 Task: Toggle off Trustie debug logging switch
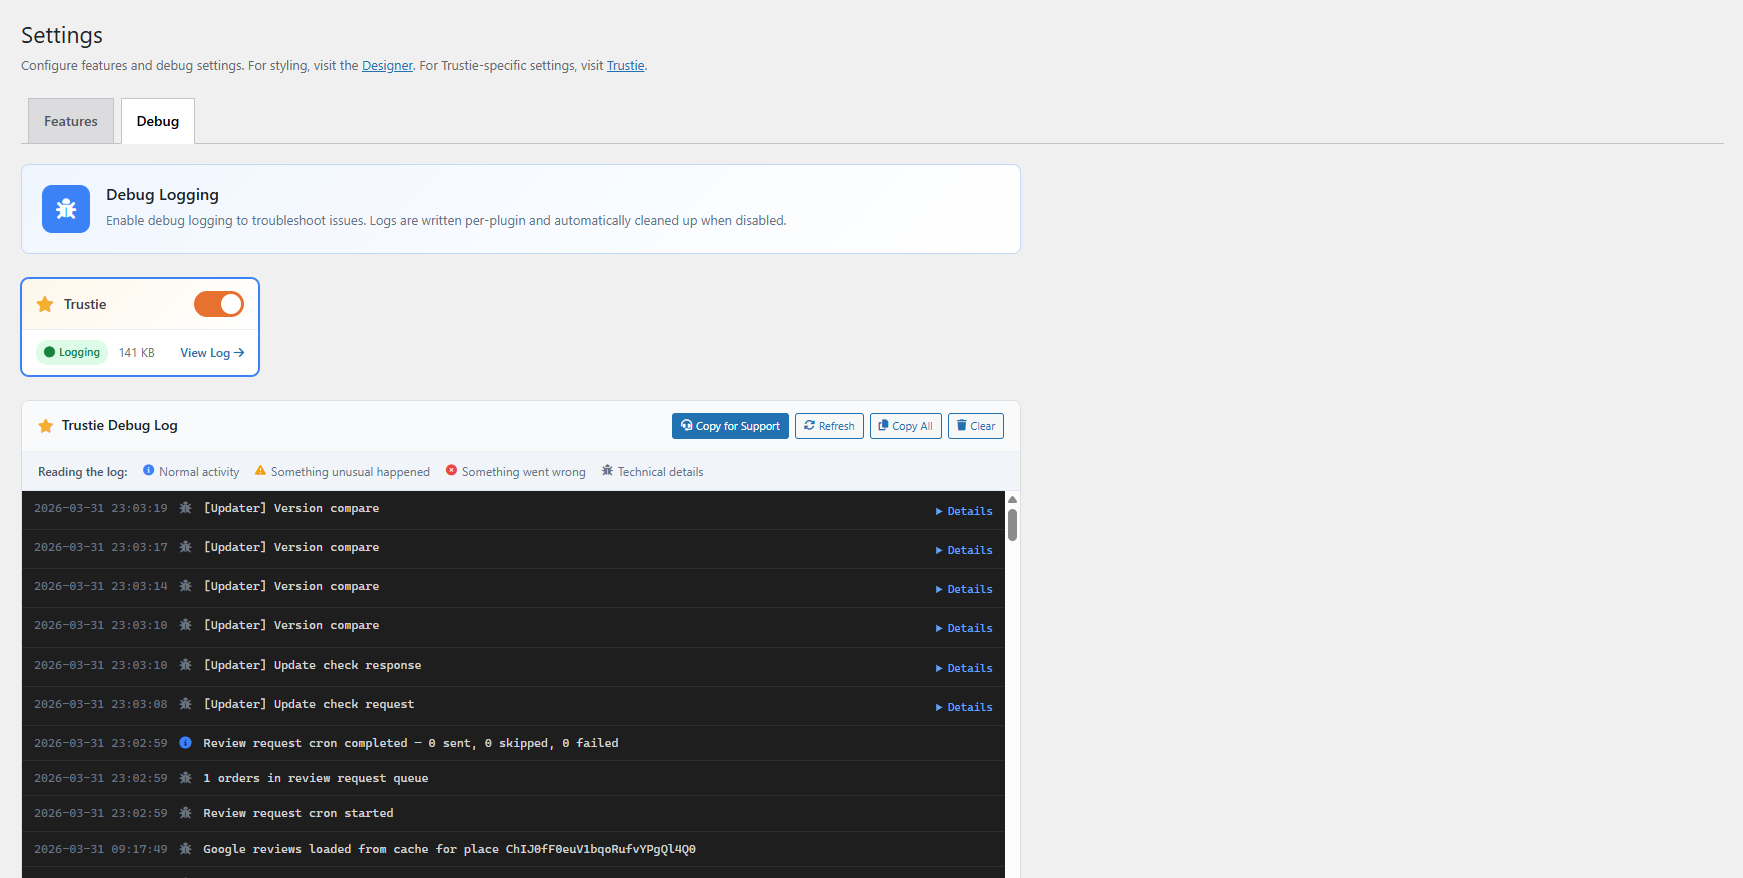click(x=219, y=304)
